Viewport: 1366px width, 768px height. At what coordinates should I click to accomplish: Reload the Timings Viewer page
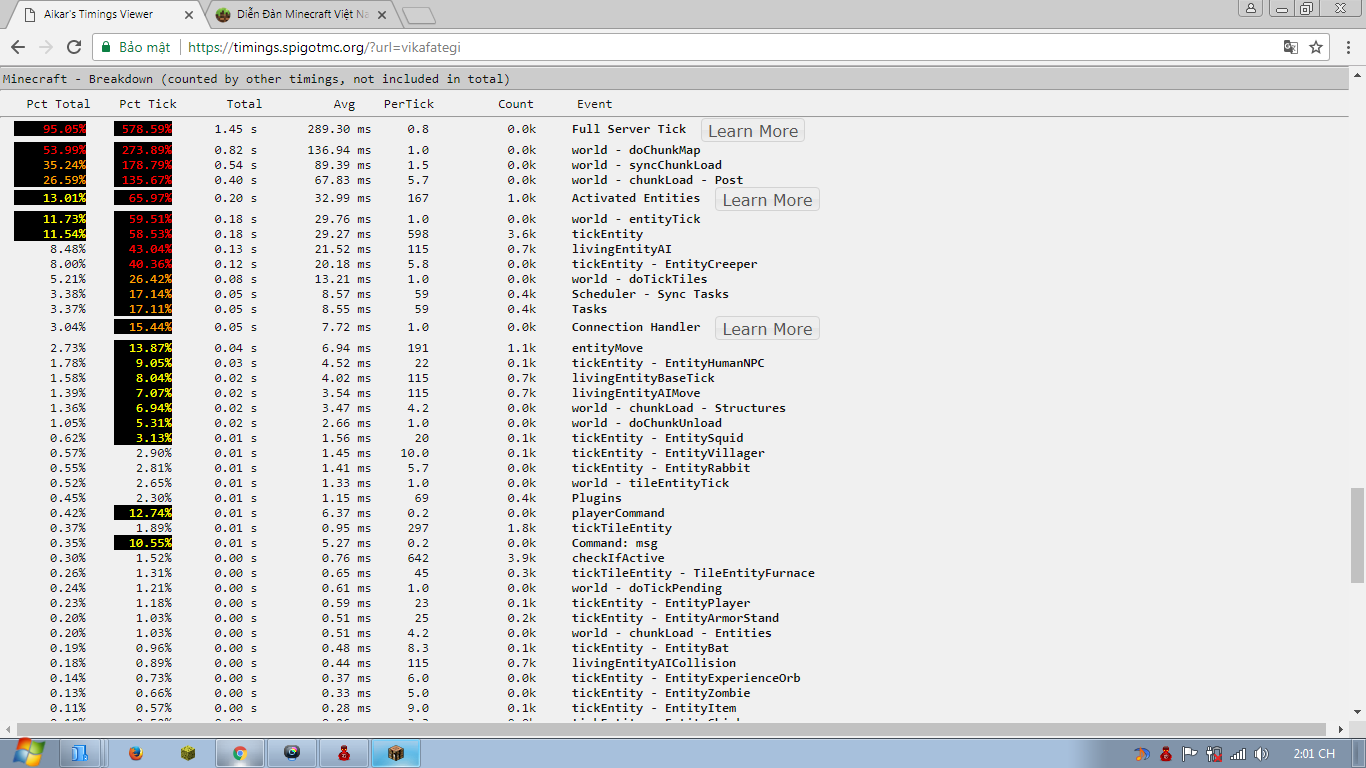(x=74, y=47)
